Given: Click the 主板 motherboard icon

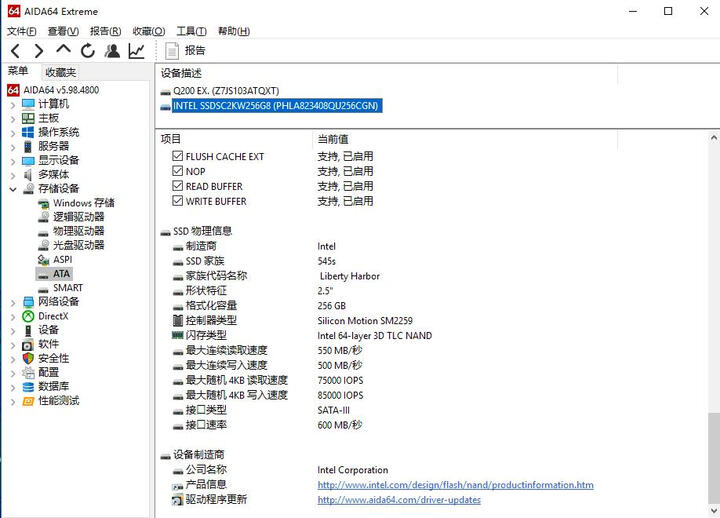Looking at the screenshot, I should (x=28, y=118).
